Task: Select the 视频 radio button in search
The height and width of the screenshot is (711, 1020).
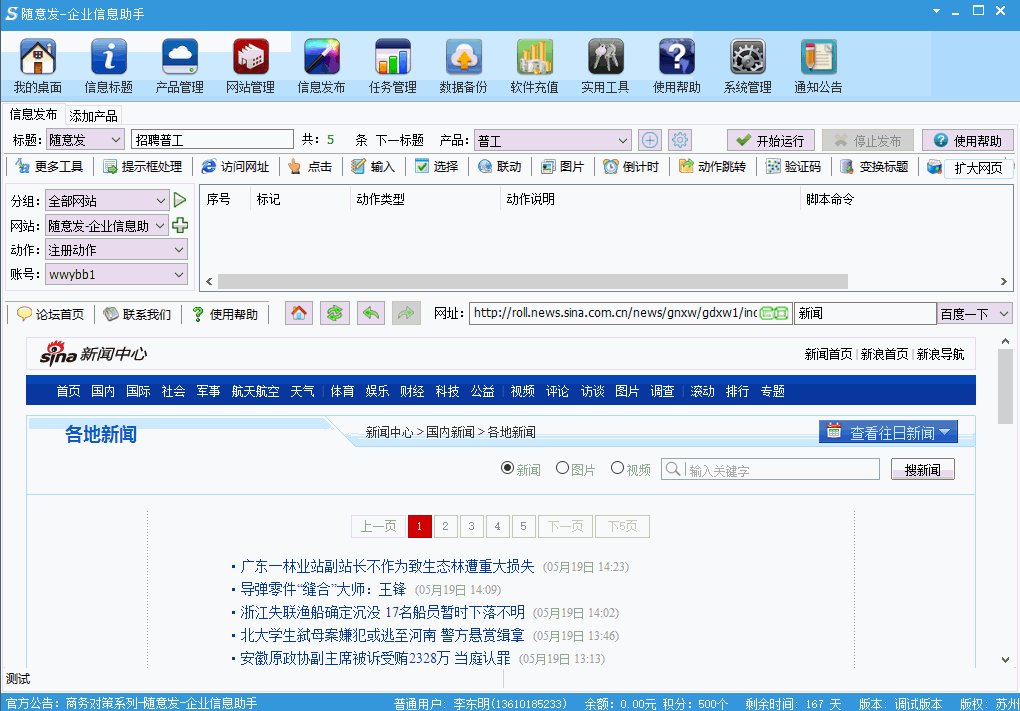Action: click(x=617, y=468)
